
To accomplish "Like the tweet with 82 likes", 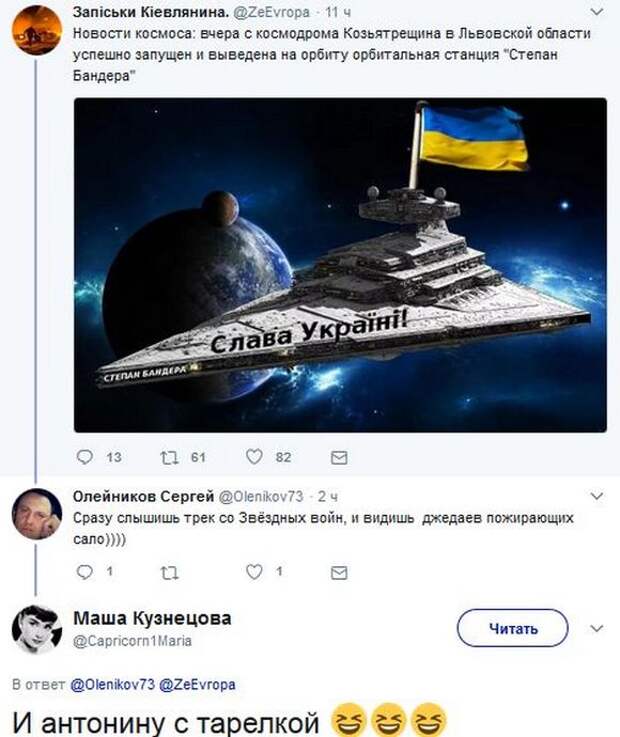I will click(x=254, y=457).
